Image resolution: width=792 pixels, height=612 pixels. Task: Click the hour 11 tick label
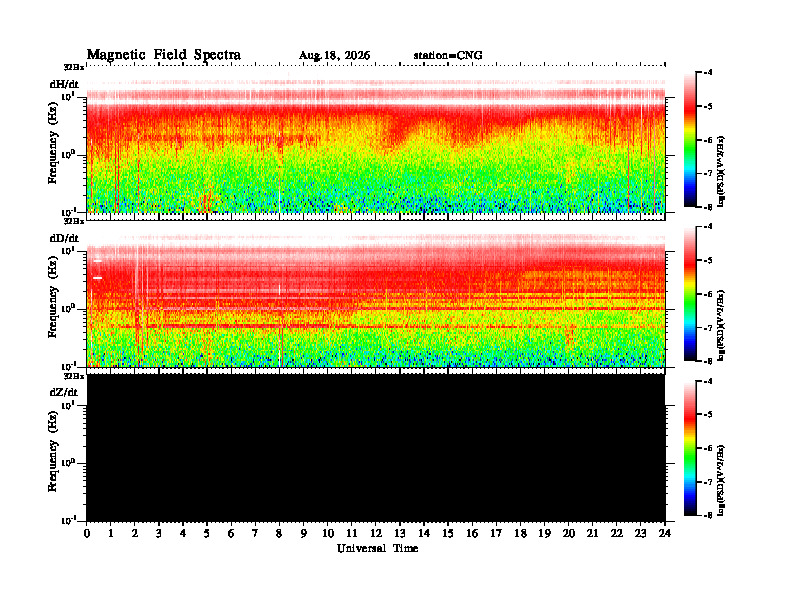pos(352,534)
